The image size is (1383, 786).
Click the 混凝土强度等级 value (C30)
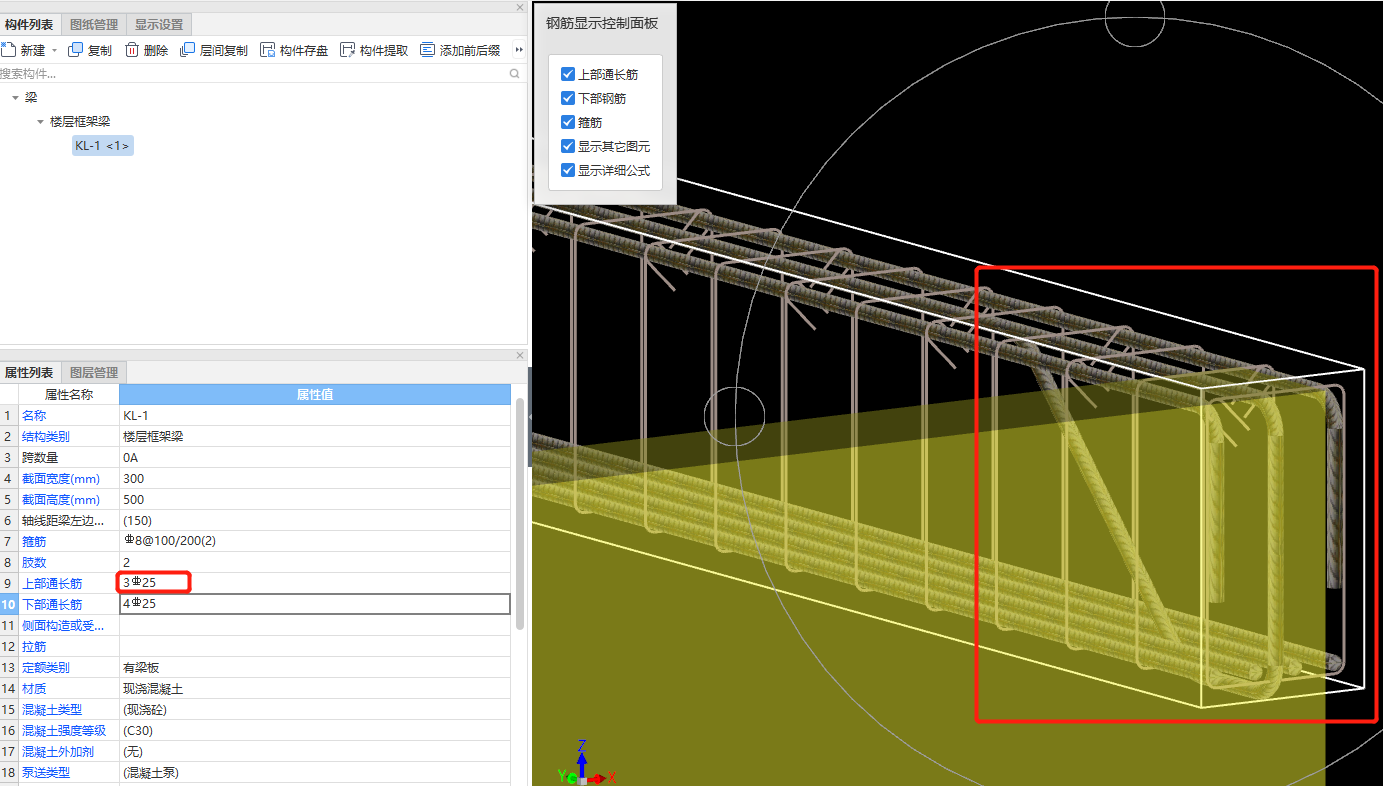(315, 731)
